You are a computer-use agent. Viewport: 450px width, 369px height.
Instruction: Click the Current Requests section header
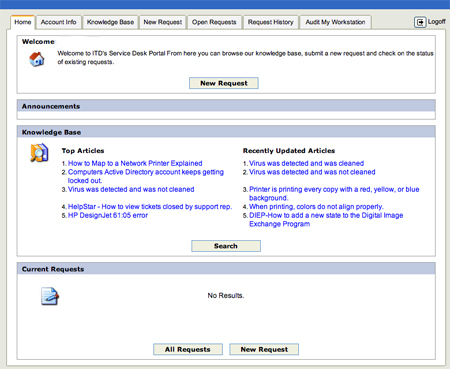point(226,269)
